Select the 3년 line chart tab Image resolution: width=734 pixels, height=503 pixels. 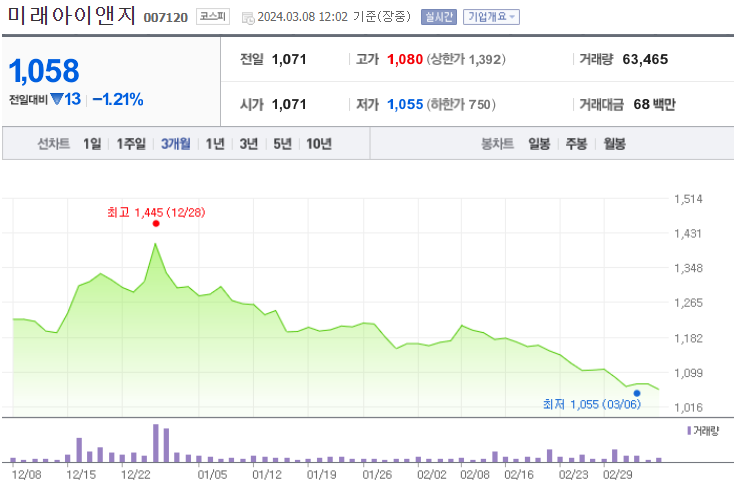249,144
